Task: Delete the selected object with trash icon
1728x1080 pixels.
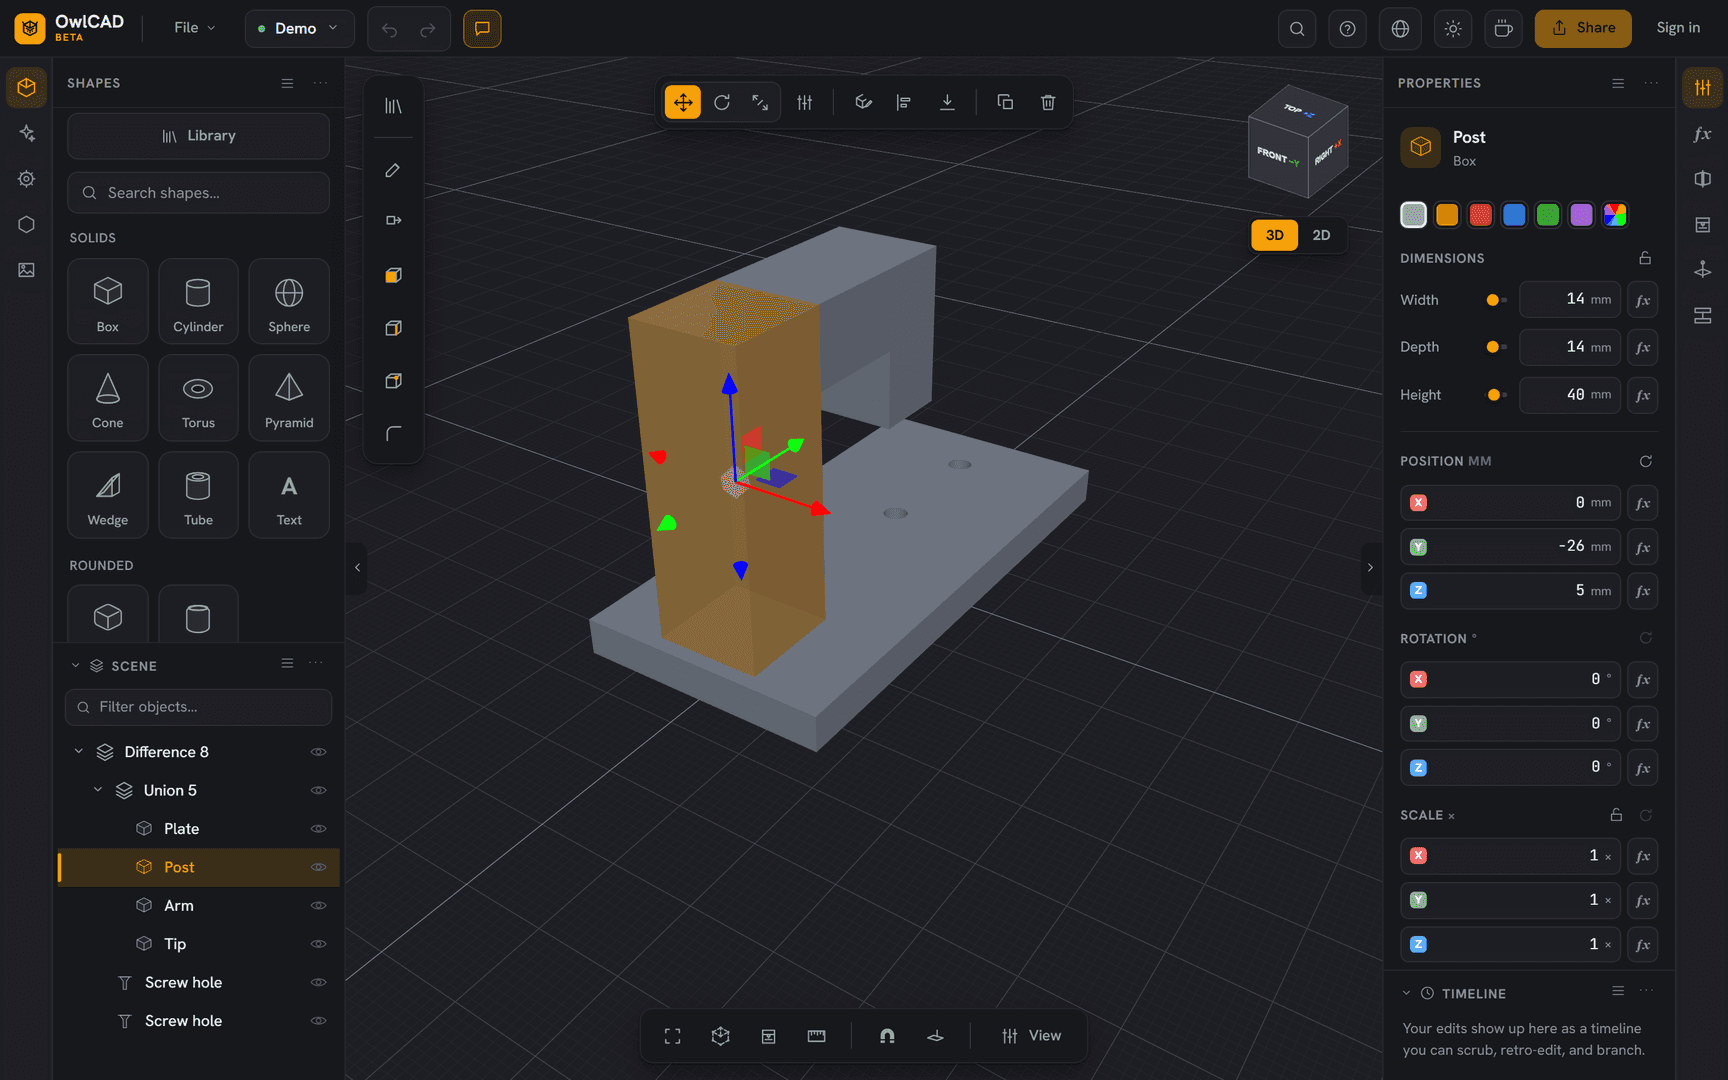Action: 1048,102
